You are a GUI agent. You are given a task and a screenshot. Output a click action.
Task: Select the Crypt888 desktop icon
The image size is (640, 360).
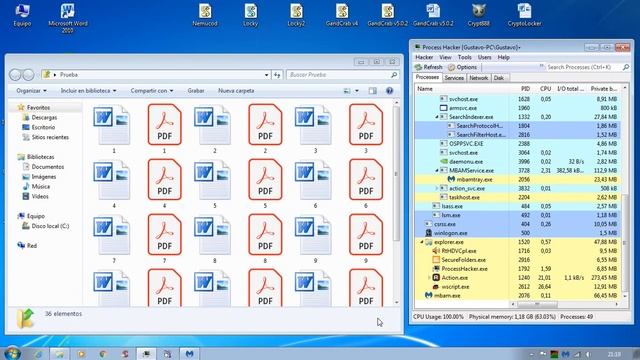click(x=479, y=15)
